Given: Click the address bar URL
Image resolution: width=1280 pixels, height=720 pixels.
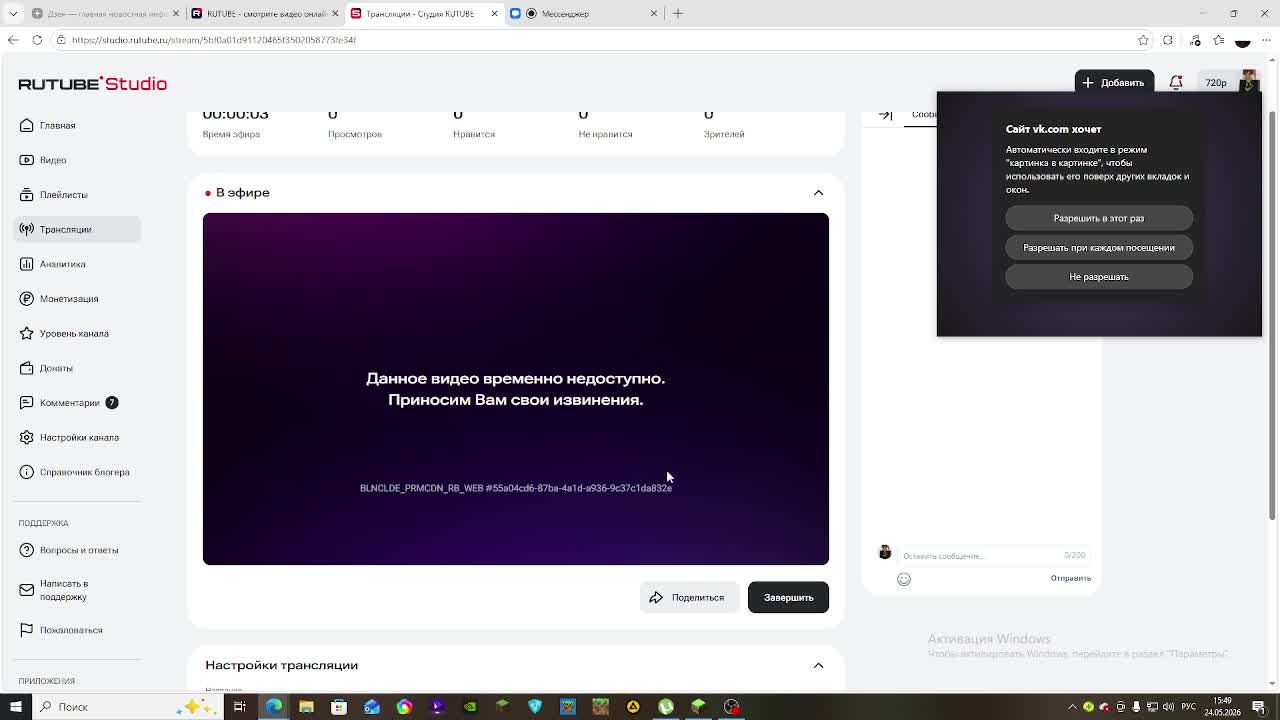Looking at the screenshot, I should [x=214, y=40].
